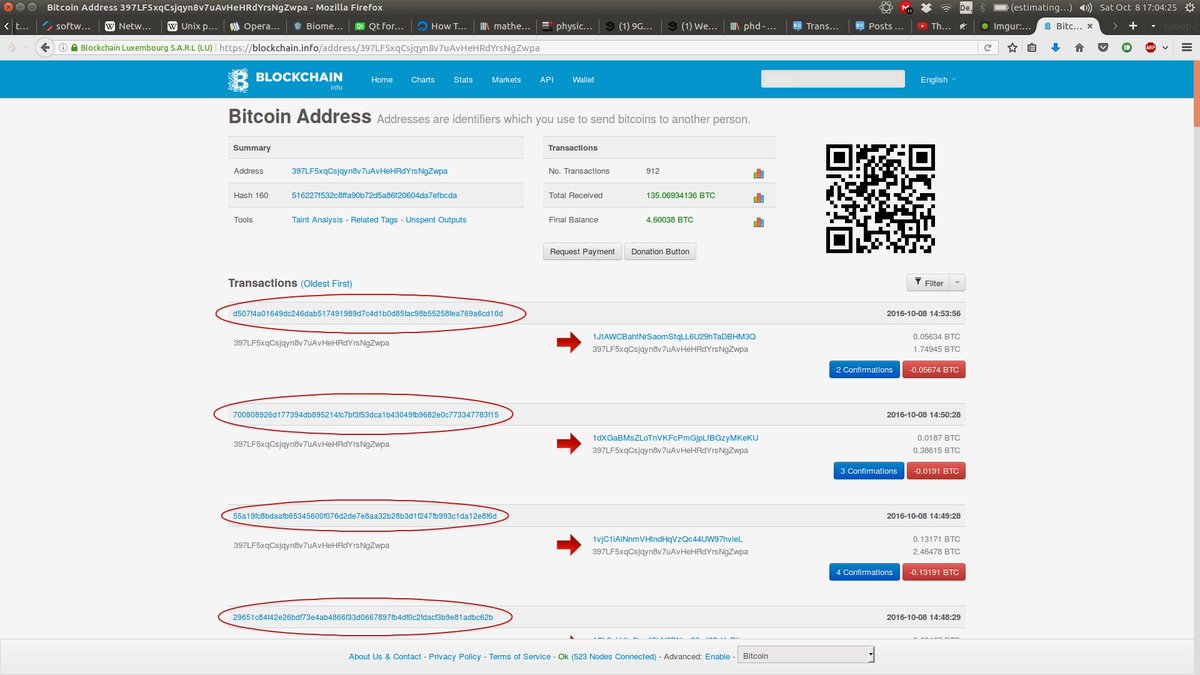Open the Pocket icon in toolbar
The width and height of the screenshot is (1200, 675).
(x=1103, y=47)
